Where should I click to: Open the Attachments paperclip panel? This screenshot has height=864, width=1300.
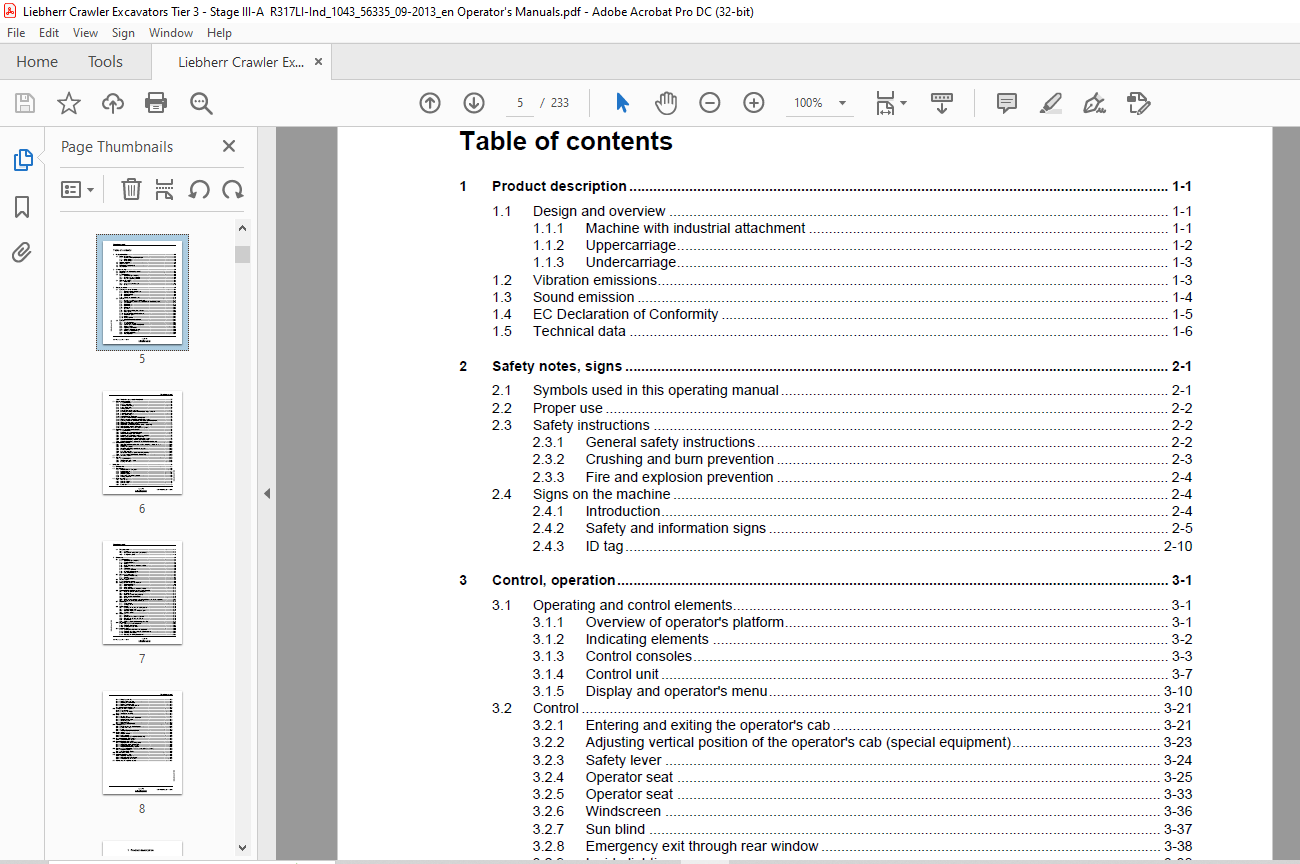tap(22, 252)
